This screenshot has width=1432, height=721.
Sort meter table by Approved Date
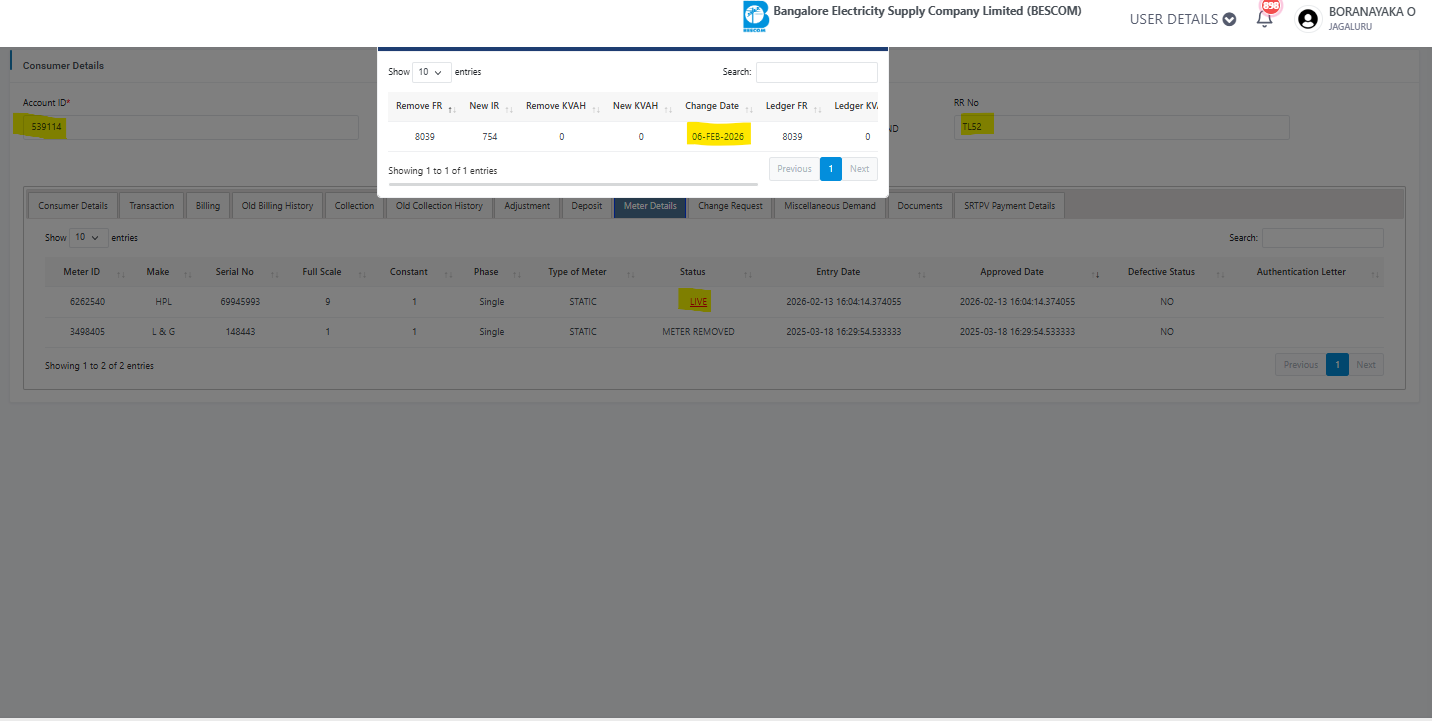[1012, 272]
